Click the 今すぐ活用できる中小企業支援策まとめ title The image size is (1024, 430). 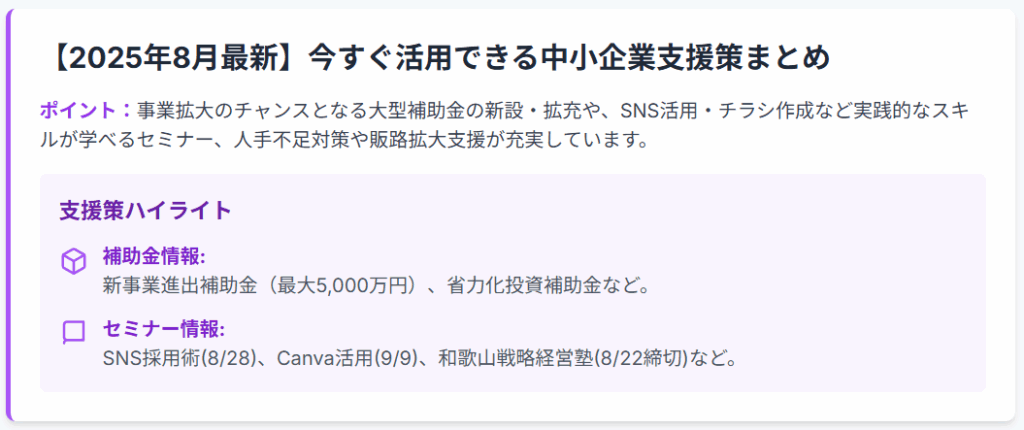pyautogui.click(x=568, y=59)
